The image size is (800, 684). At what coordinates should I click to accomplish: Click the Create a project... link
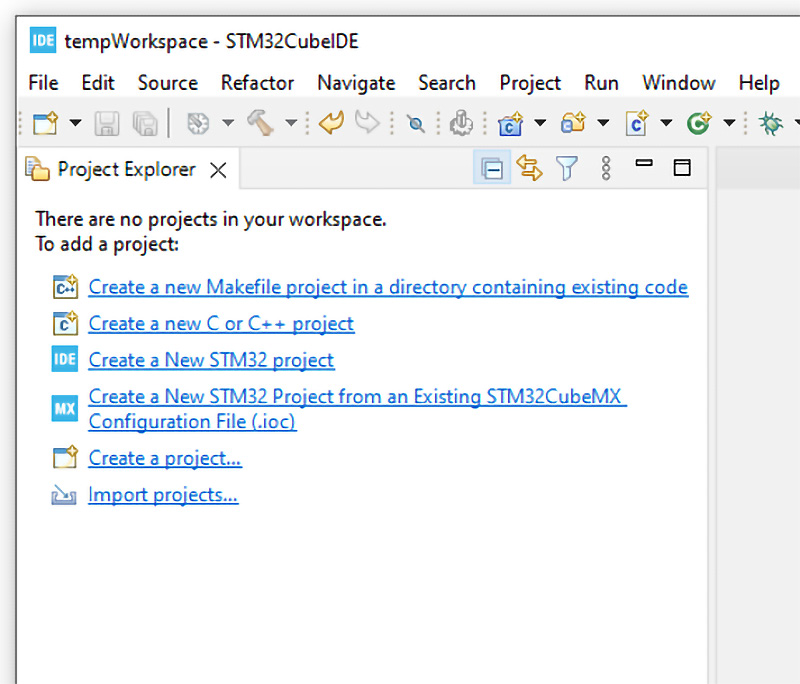point(165,458)
